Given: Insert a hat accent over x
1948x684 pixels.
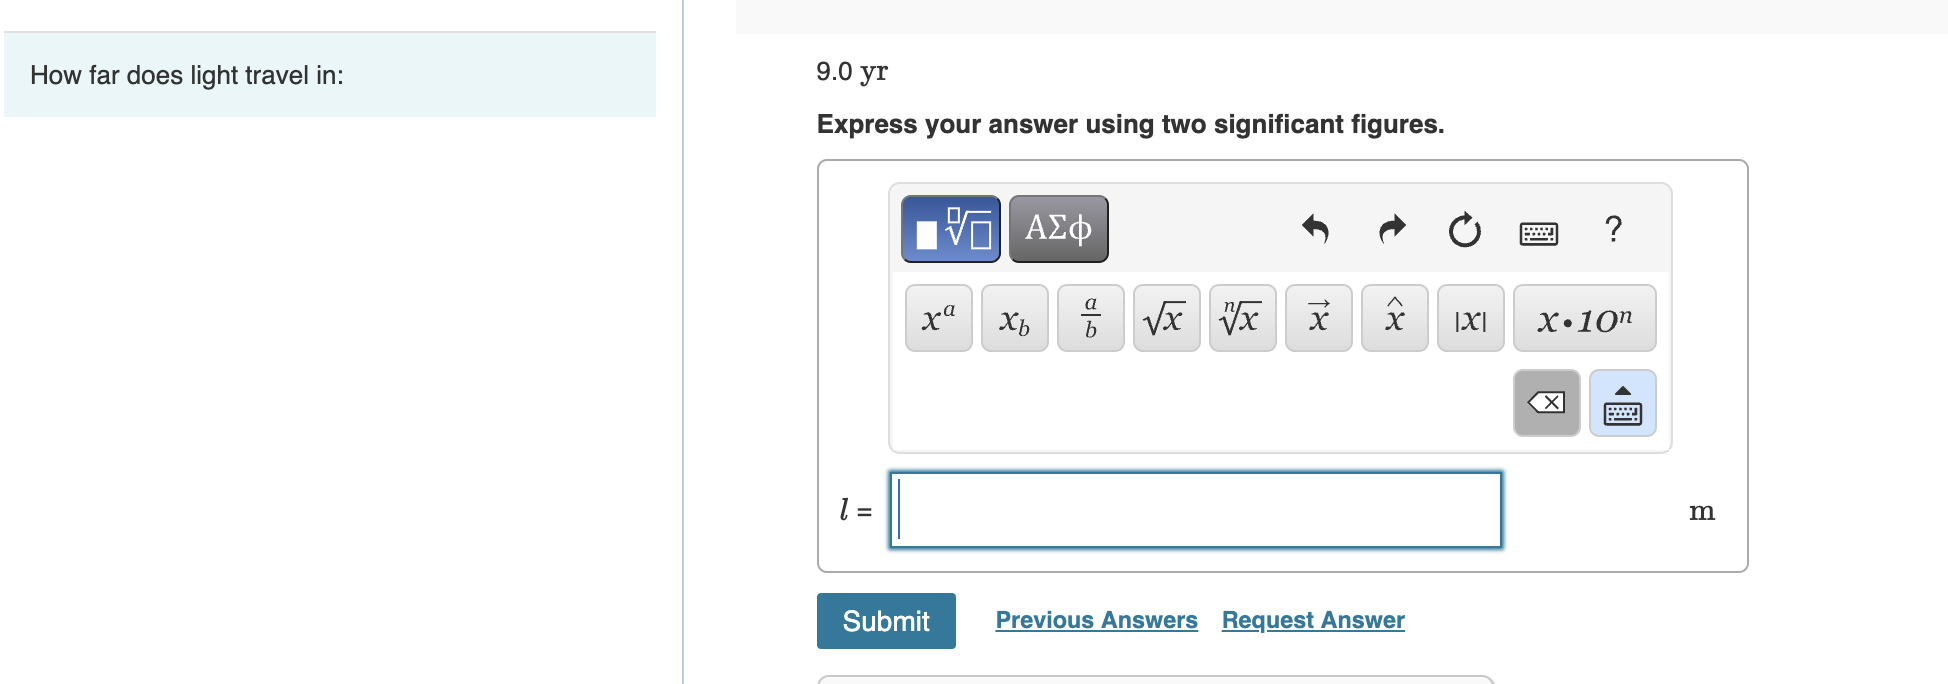Looking at the screenshot, I should pyautogui.click(x=1393, y=318).
